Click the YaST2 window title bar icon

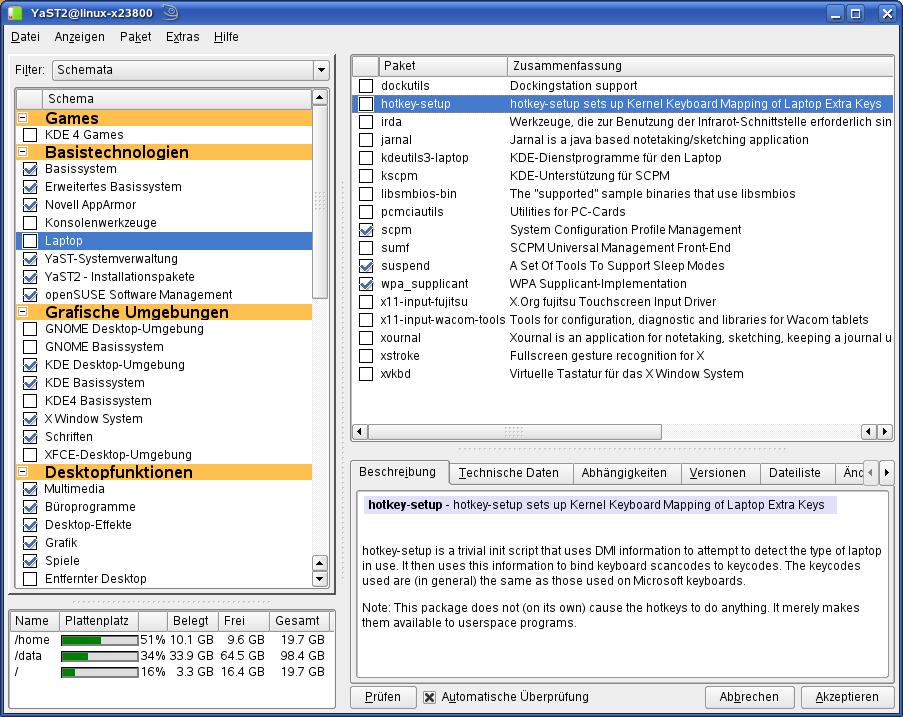[15, 13]
